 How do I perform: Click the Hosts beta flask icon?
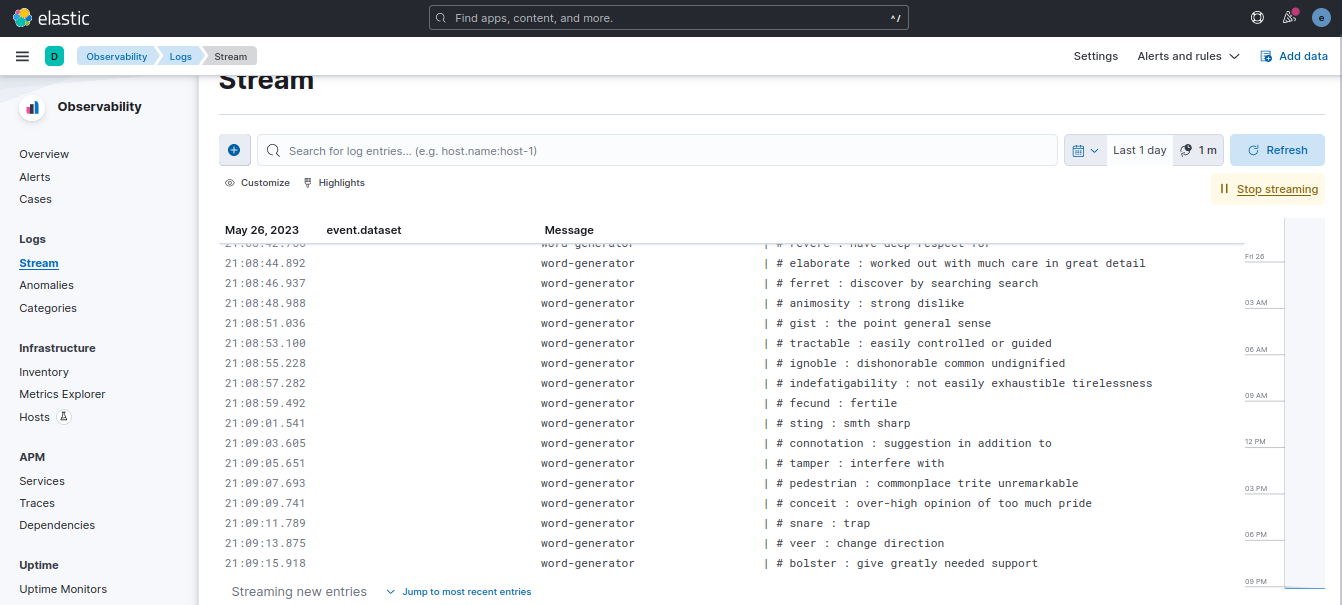[64, 417]
